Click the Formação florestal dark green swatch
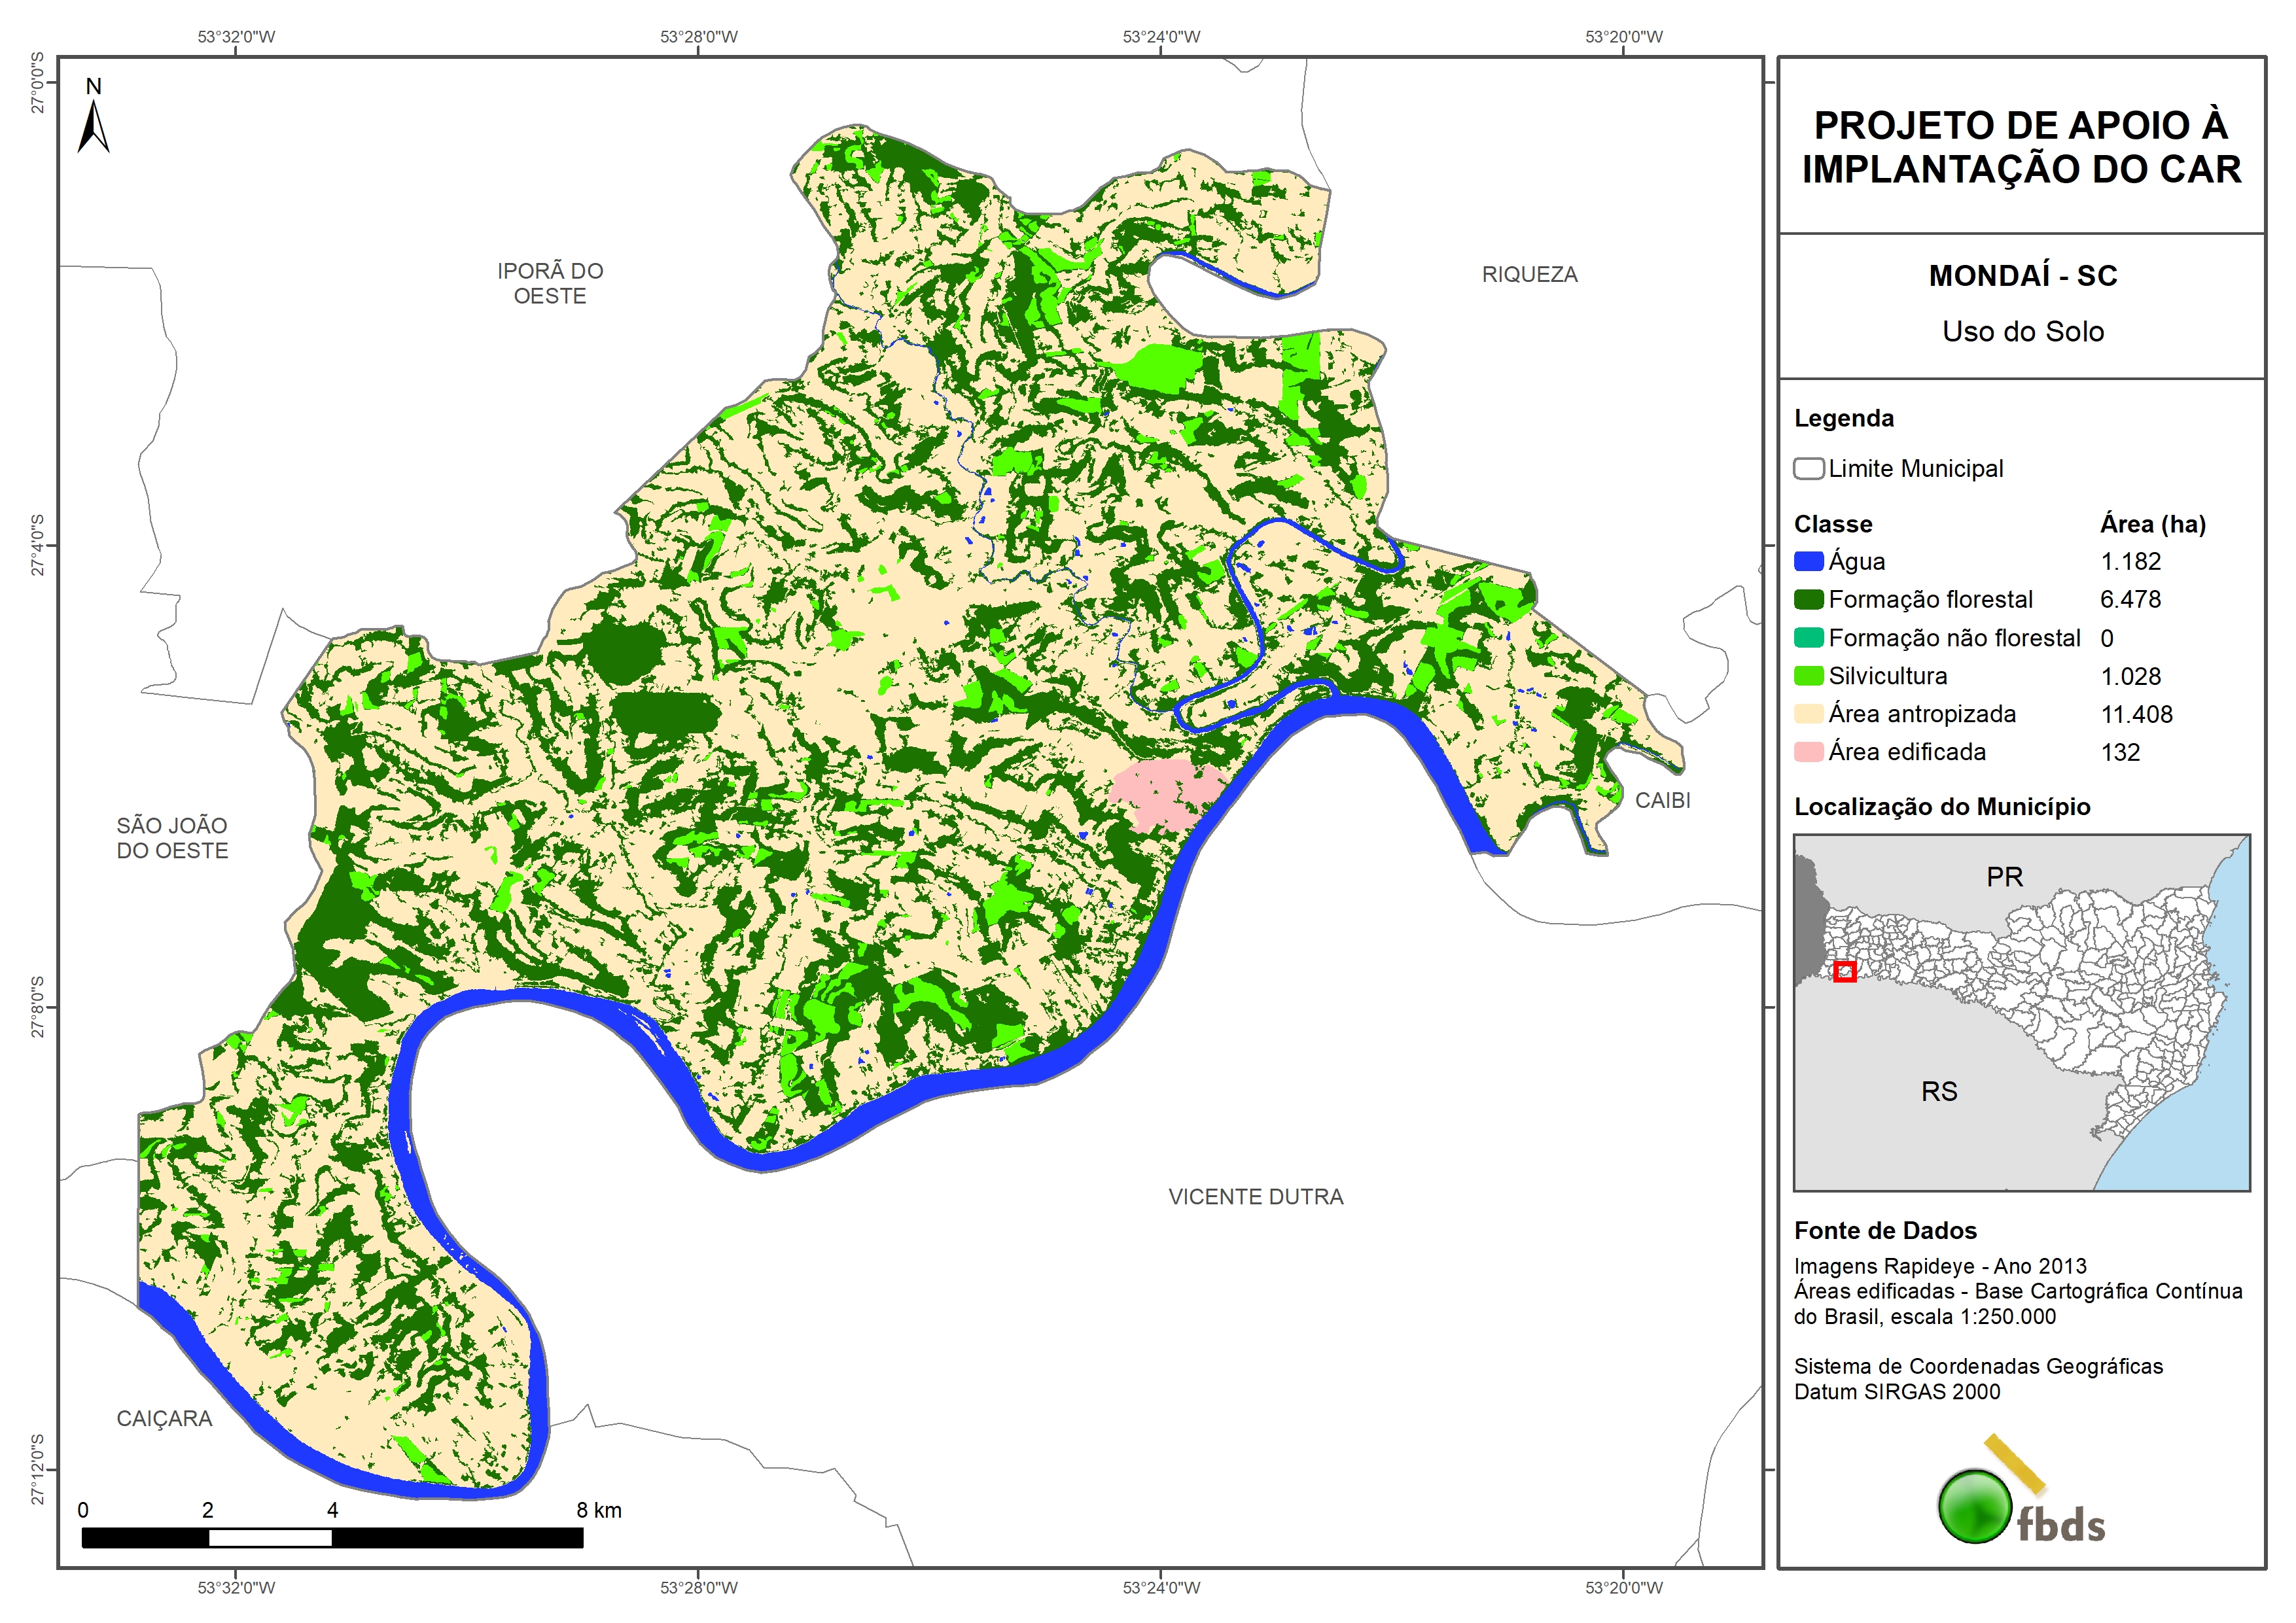 point(1808,599)
